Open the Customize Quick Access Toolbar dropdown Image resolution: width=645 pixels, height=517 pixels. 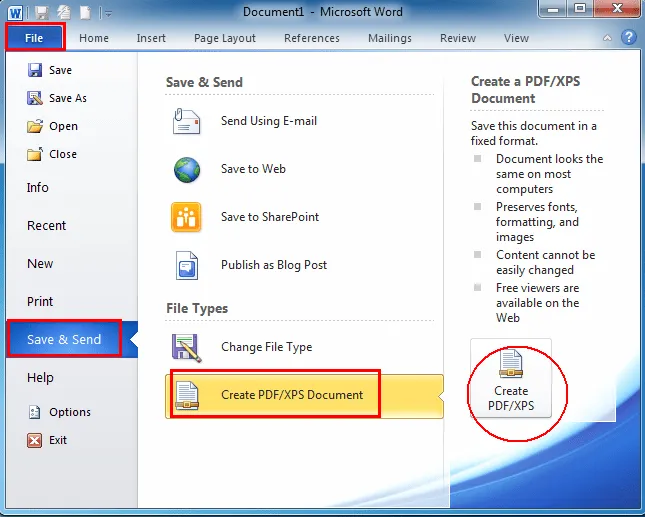coord(108,12)
